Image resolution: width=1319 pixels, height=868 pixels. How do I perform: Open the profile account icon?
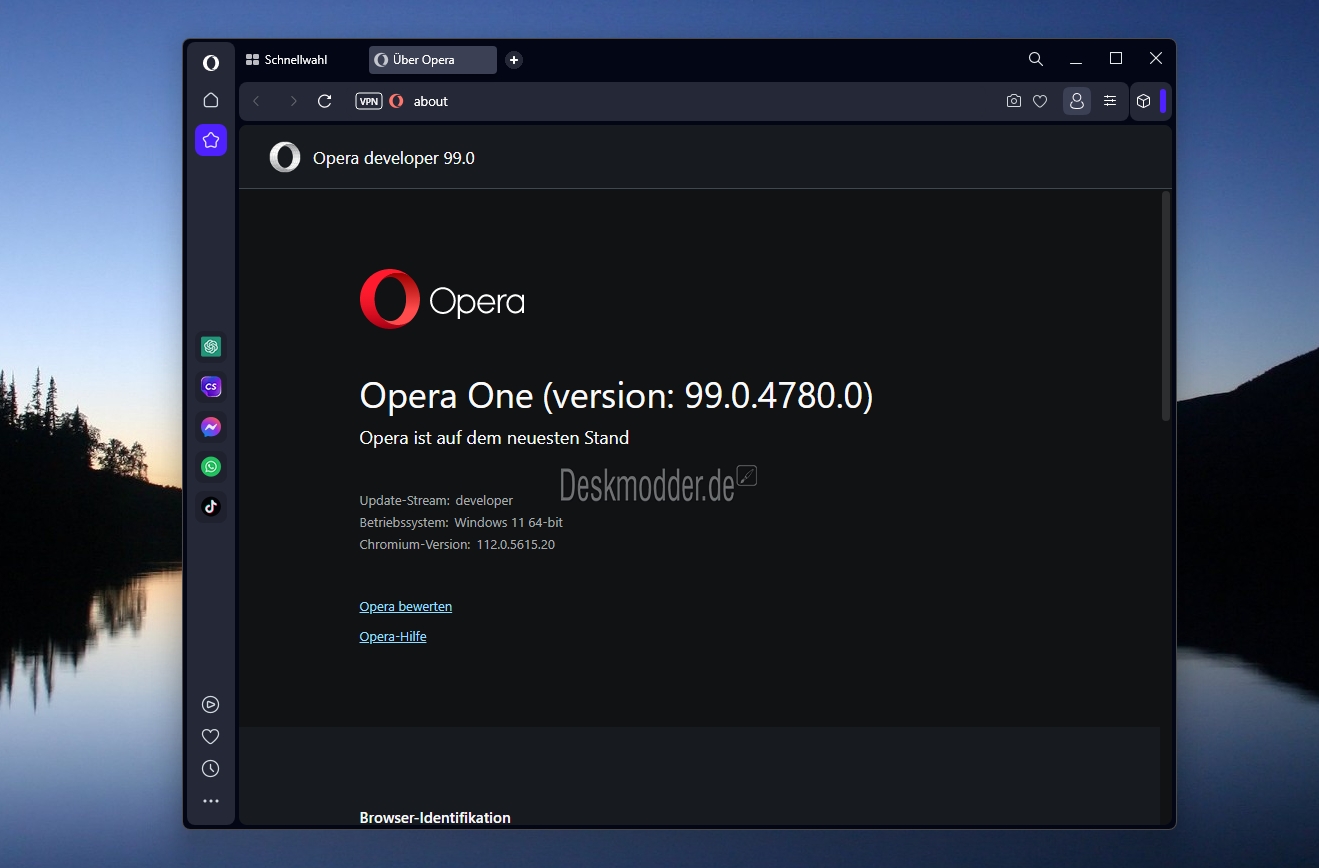pos(1077,101)
